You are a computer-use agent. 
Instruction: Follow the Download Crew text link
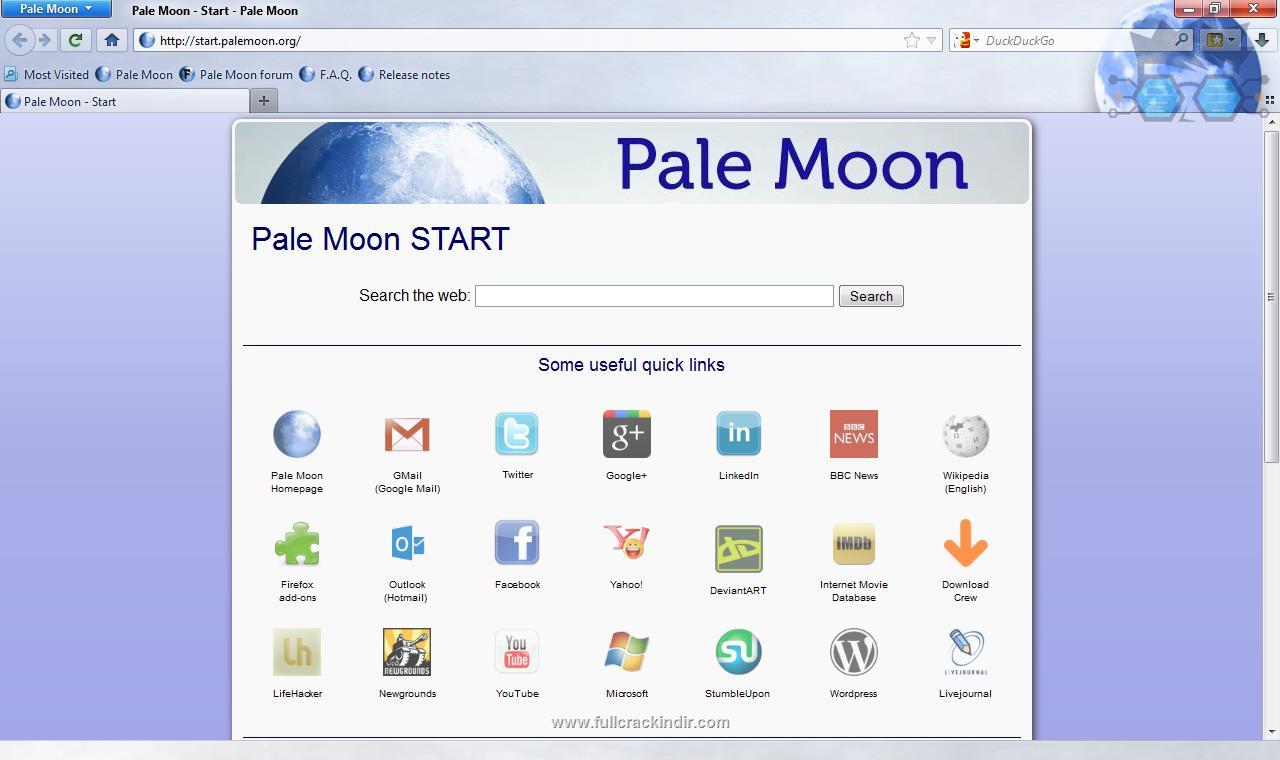(x=965, y=591)
